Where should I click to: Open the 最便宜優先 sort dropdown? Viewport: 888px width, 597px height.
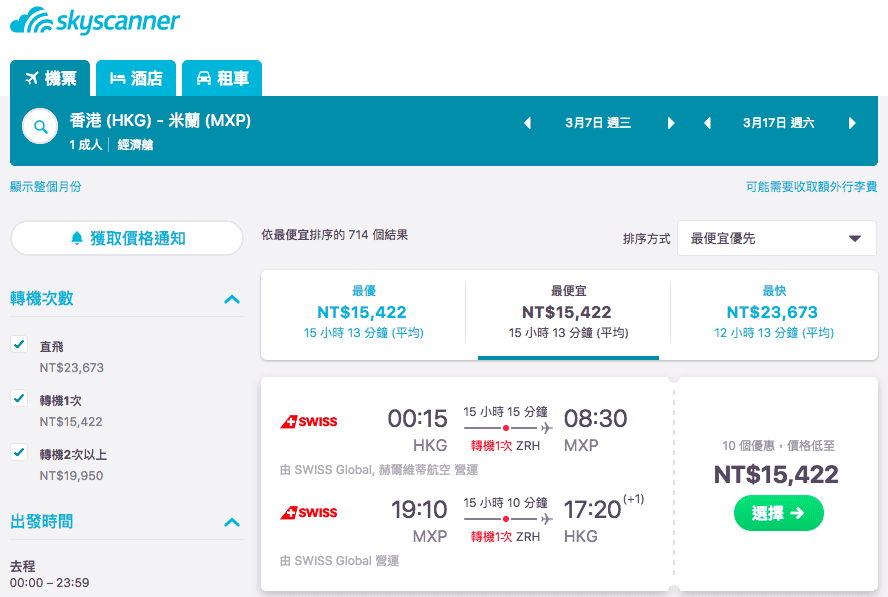[776, 238]
